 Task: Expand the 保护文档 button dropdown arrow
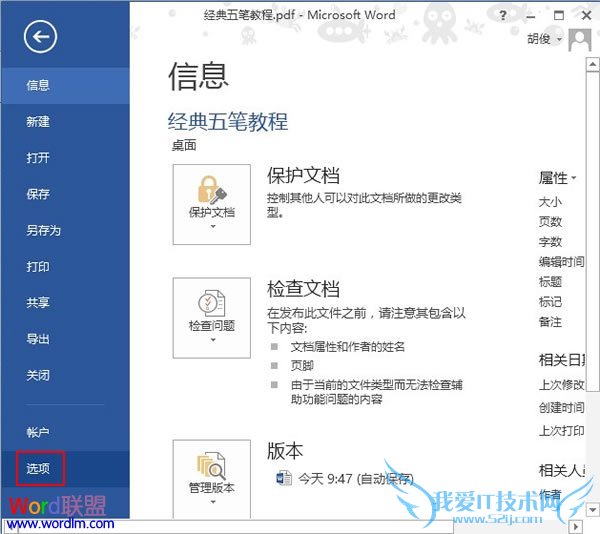point(213,227)
